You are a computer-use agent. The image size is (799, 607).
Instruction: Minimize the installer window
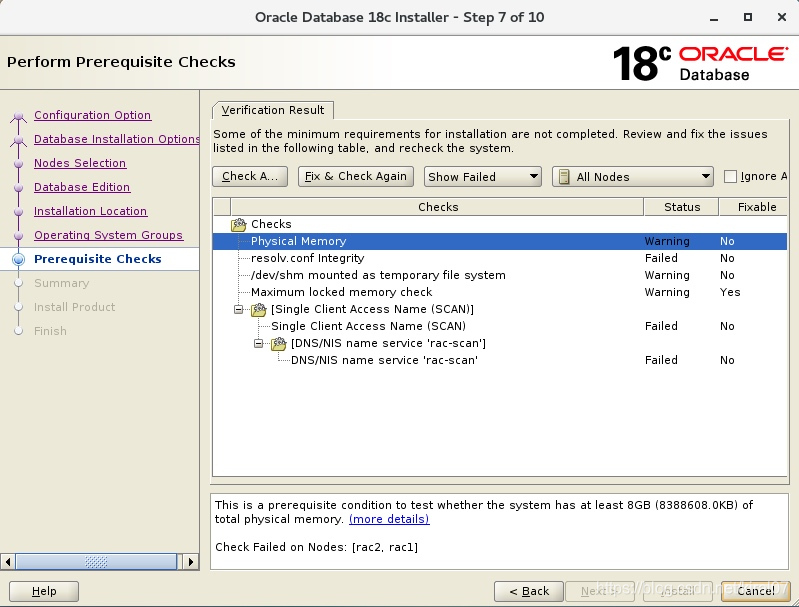tap(714, 18)
